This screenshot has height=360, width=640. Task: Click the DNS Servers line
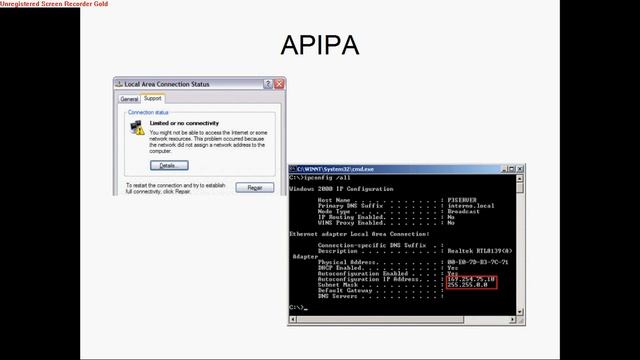point(380,296)
